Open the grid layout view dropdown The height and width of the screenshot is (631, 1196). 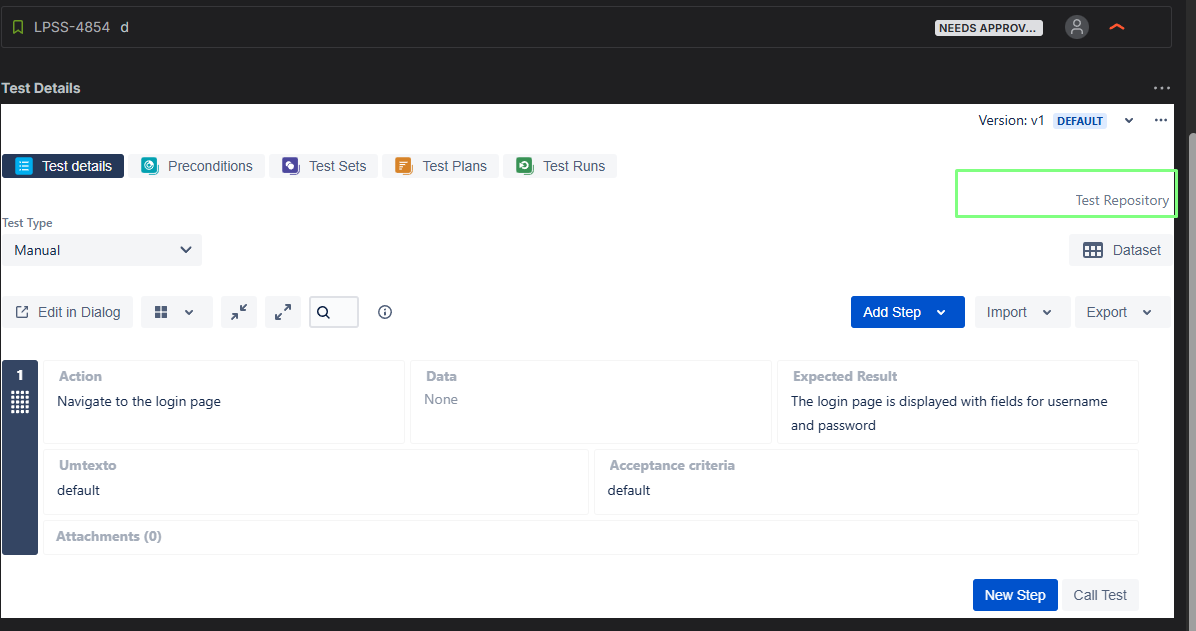click(176, 312)
